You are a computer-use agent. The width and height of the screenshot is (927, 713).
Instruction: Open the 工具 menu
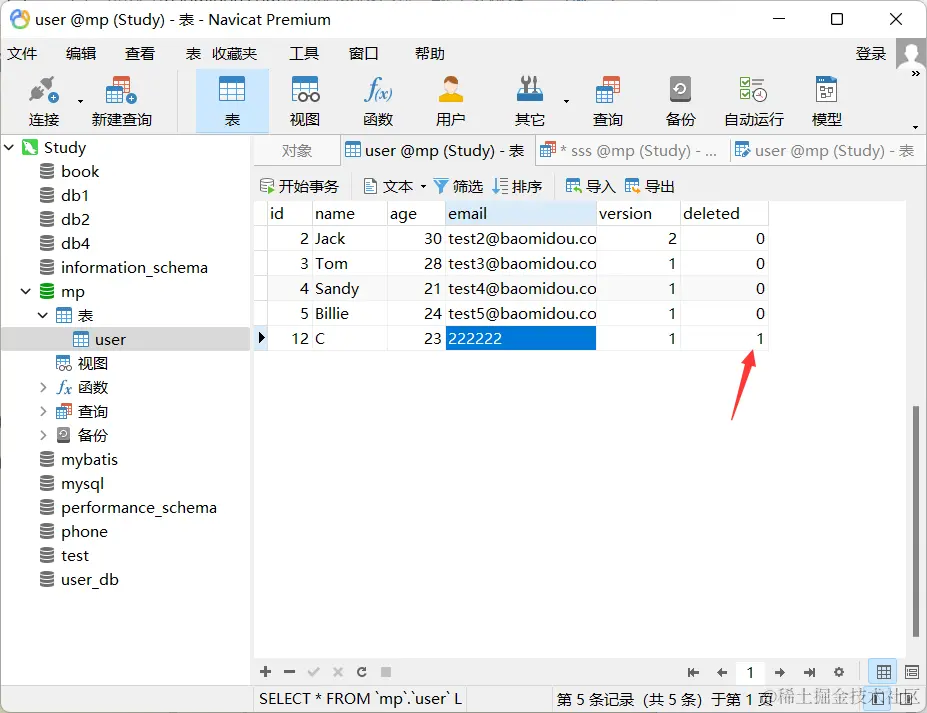(x=304, y=54)
